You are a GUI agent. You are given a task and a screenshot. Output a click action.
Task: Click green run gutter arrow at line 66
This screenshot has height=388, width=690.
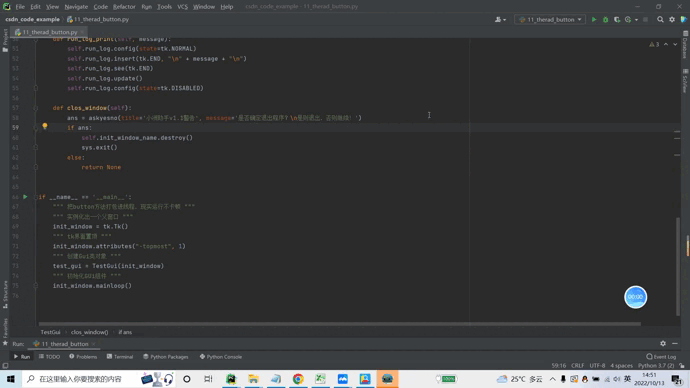(x=25, y=197)
